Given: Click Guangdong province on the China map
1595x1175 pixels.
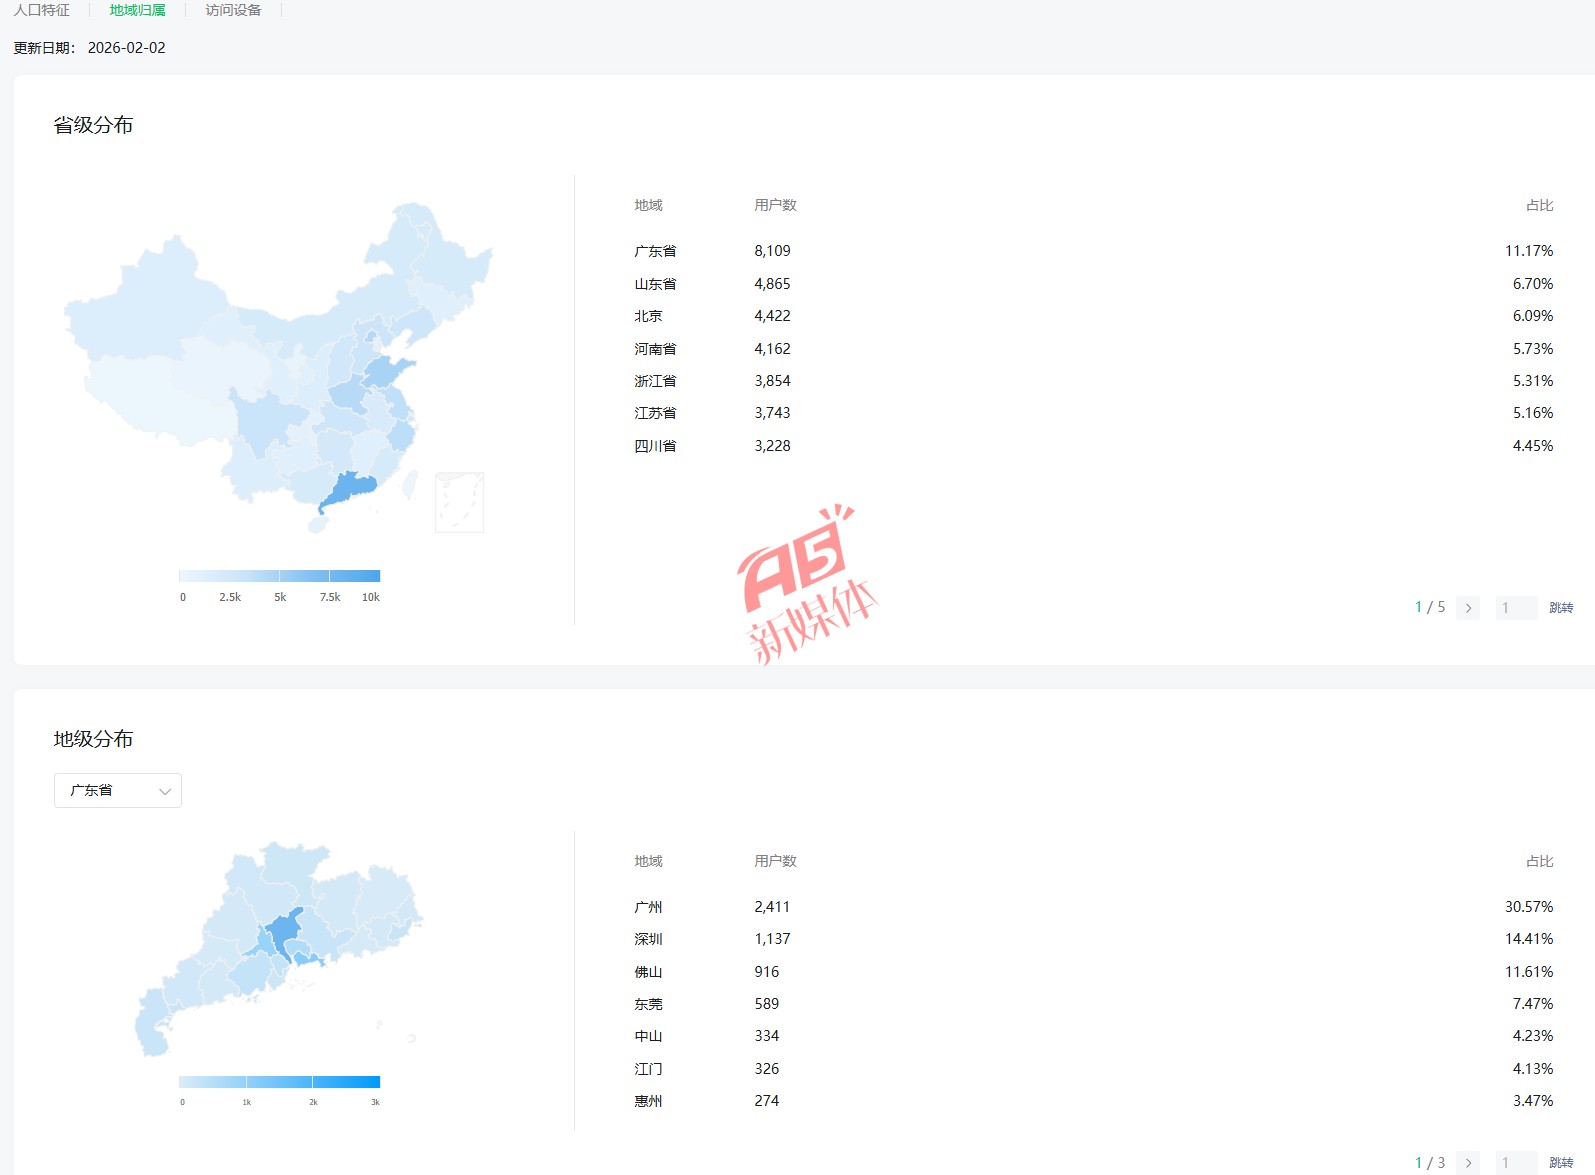Looking at the screenshot, I should point(349,489).
